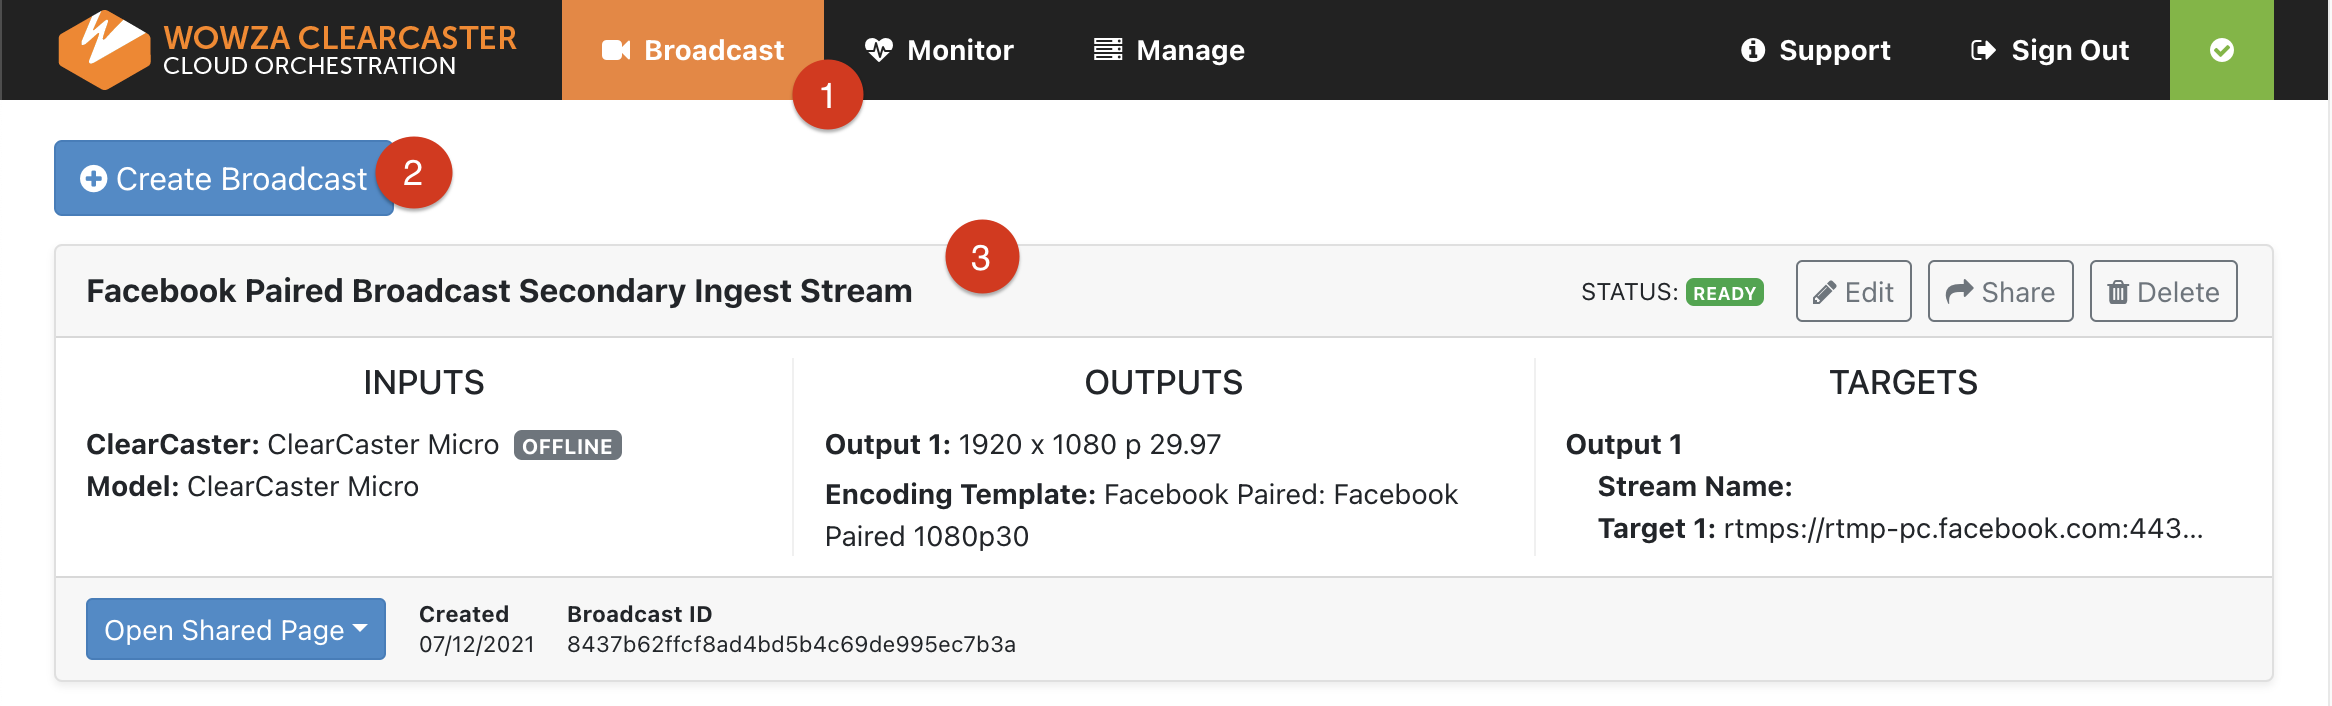The width and height of the screenshot is (2332, 706).
Task: Click the green checkmark status icon
Action: [2221, 50]
